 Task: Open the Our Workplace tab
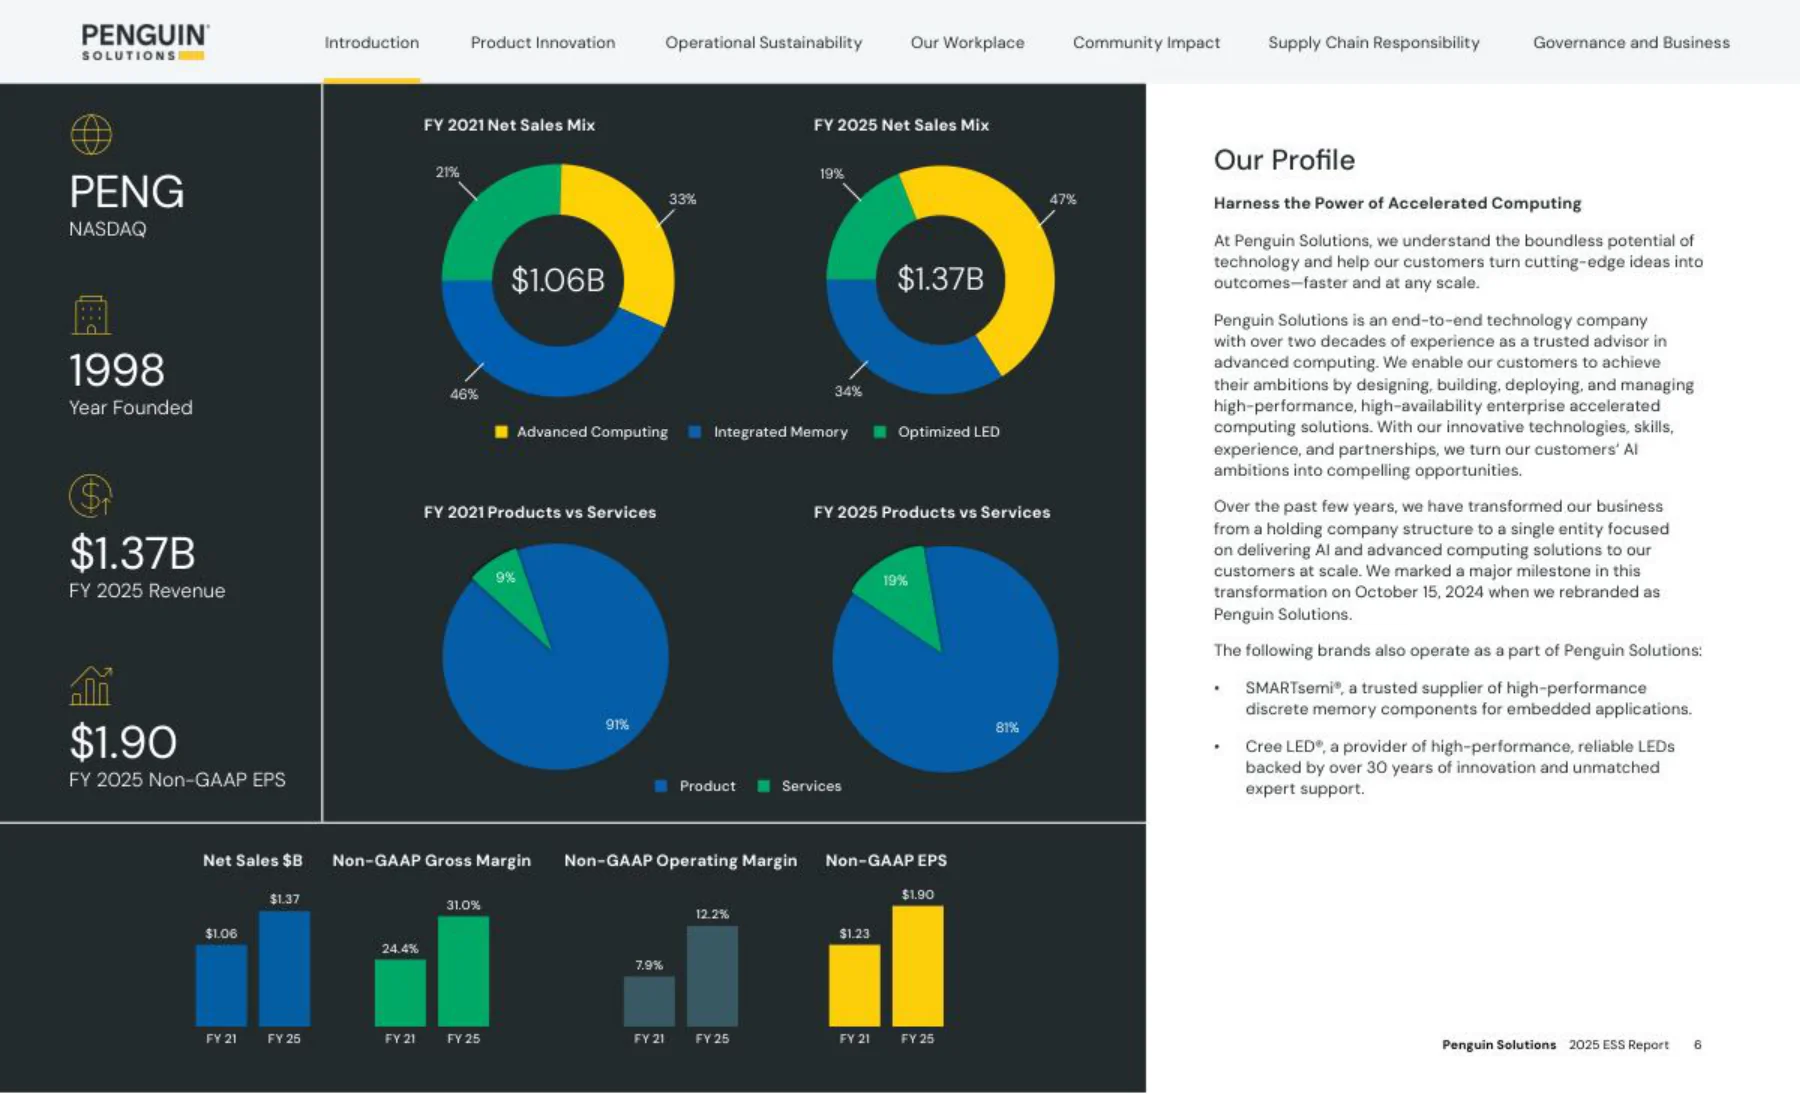coord(968,43)
